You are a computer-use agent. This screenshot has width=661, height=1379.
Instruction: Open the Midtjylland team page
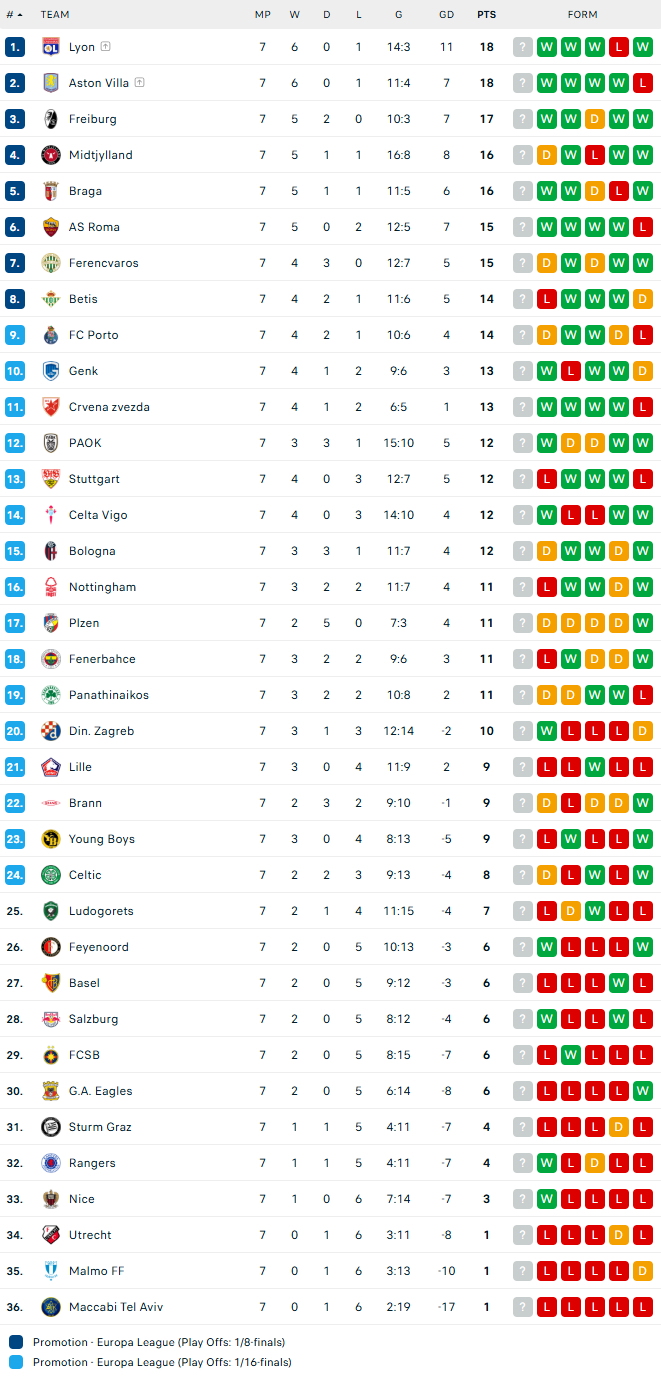point(100,155)
